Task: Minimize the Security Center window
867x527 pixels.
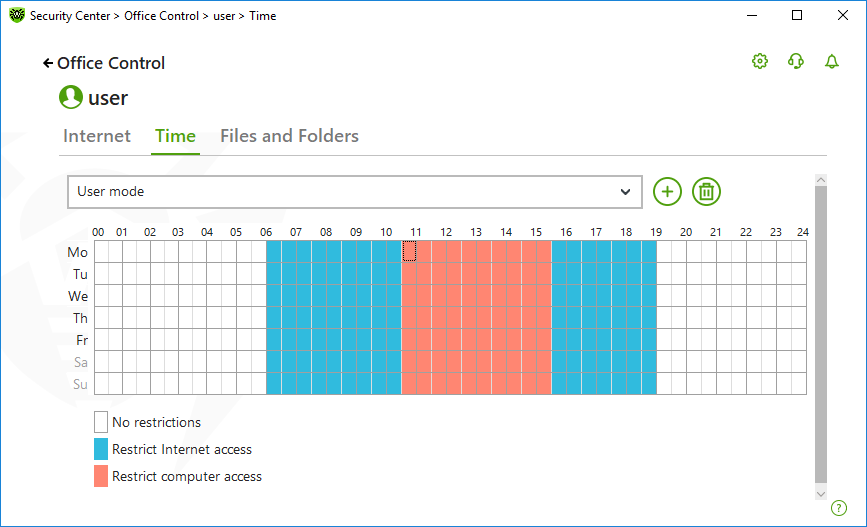Action: 751,15
